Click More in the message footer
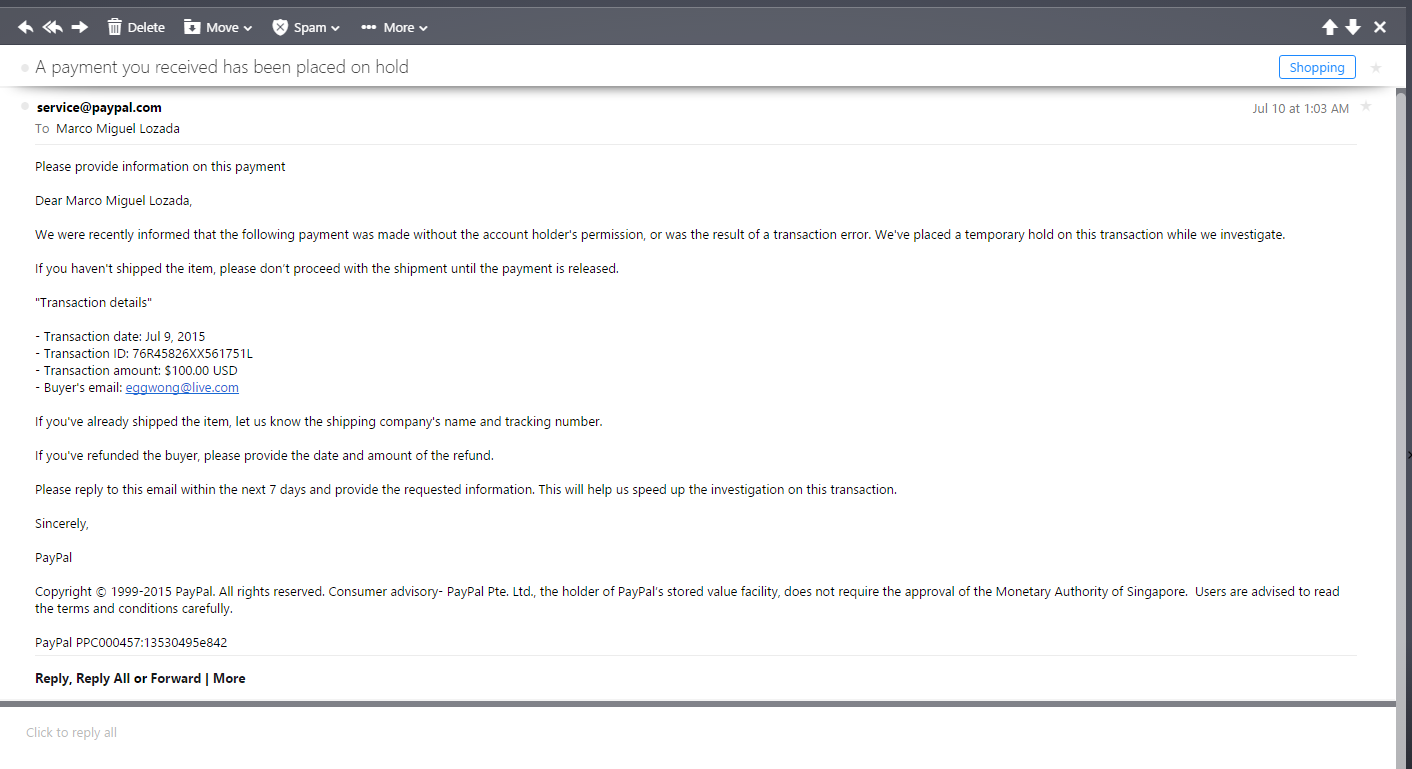 pyautogui.click(x=229, y=678)
